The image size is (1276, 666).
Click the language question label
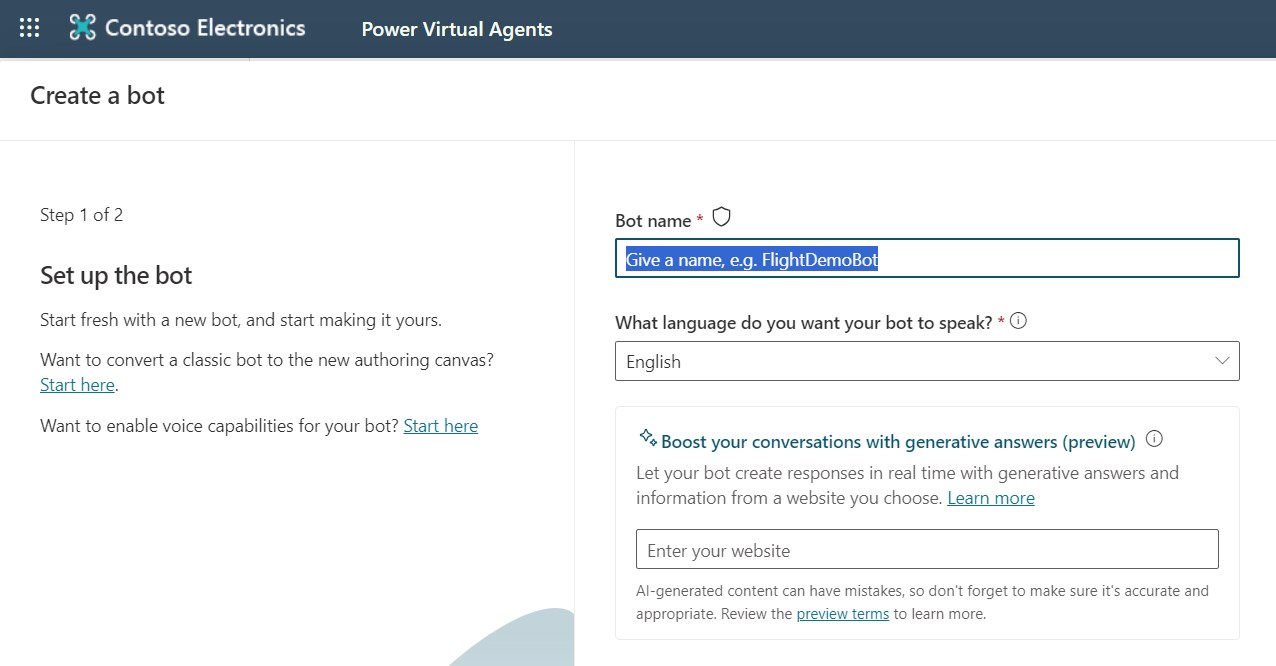[x=804, y=323]
